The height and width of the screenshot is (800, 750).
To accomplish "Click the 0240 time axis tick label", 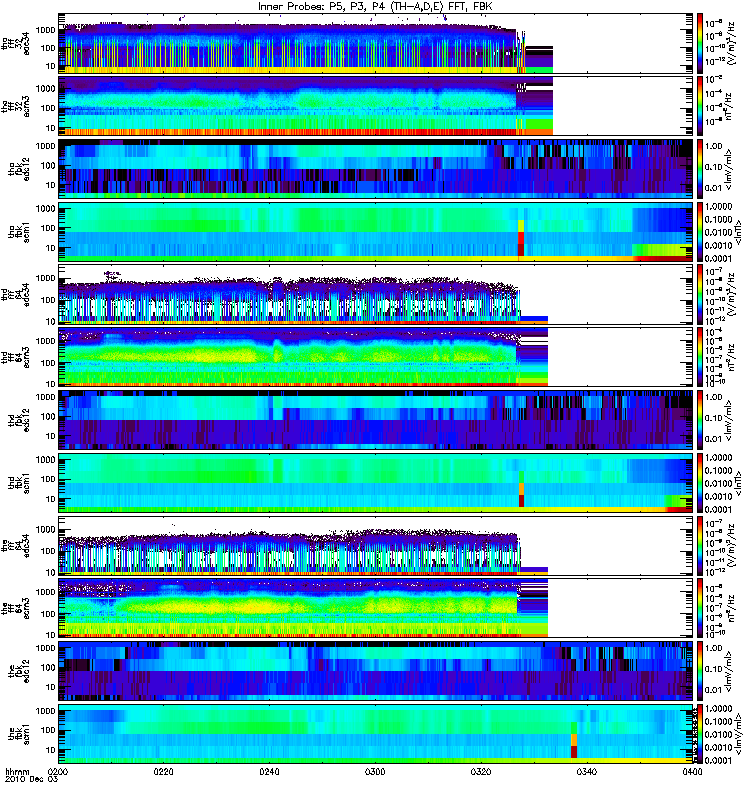I will click(269, 772).
